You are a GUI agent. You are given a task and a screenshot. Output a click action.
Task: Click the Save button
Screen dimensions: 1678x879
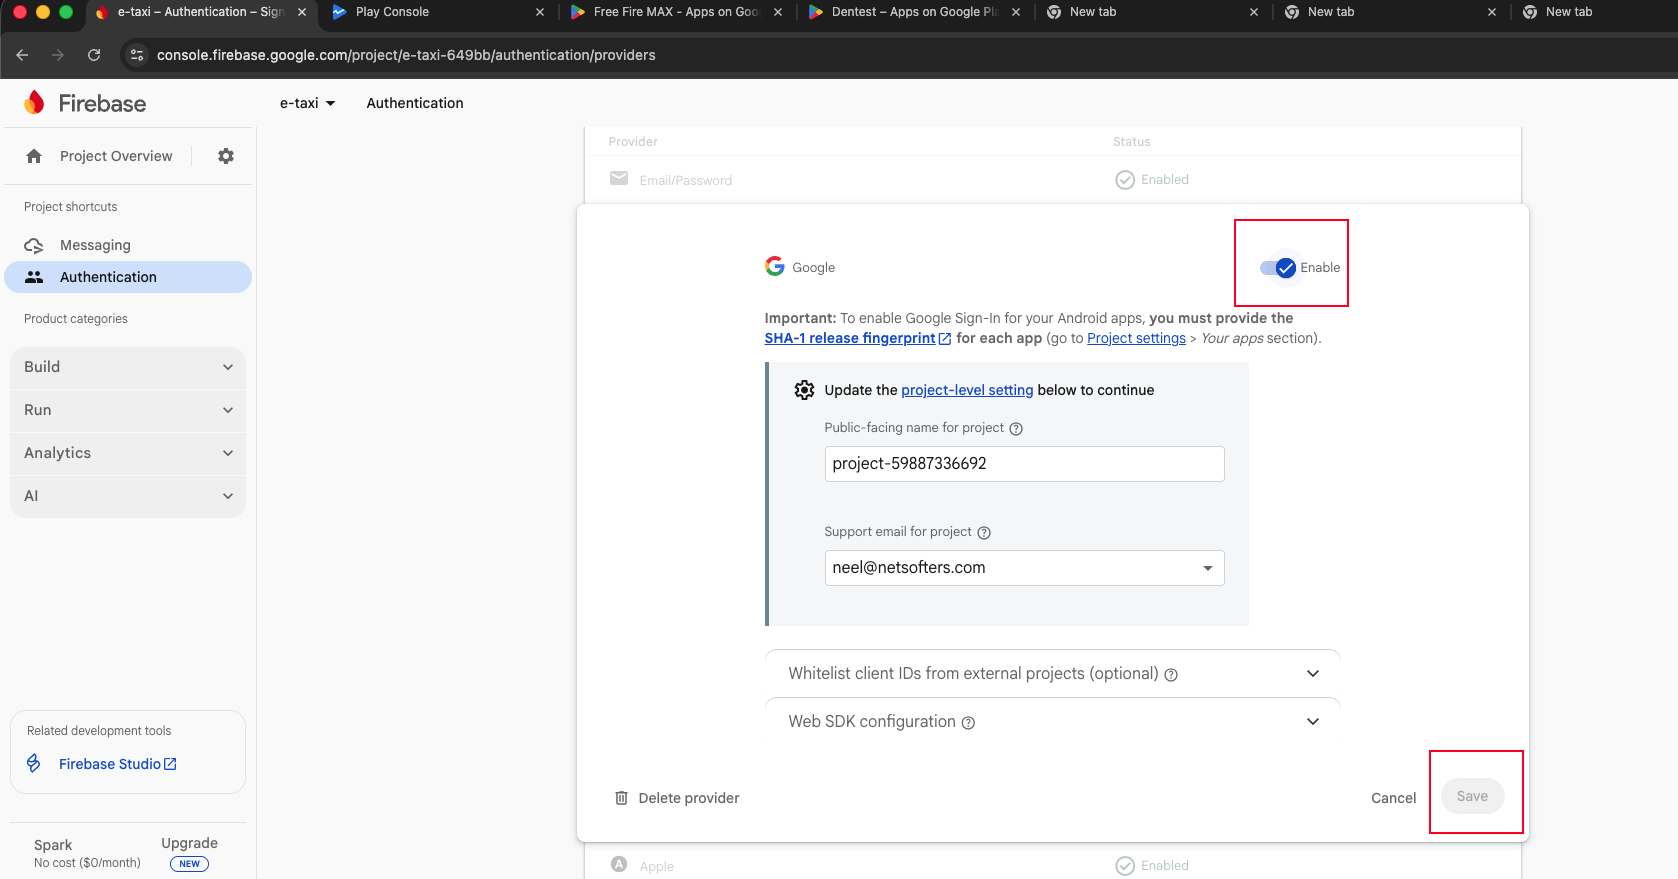(1472, 796)
